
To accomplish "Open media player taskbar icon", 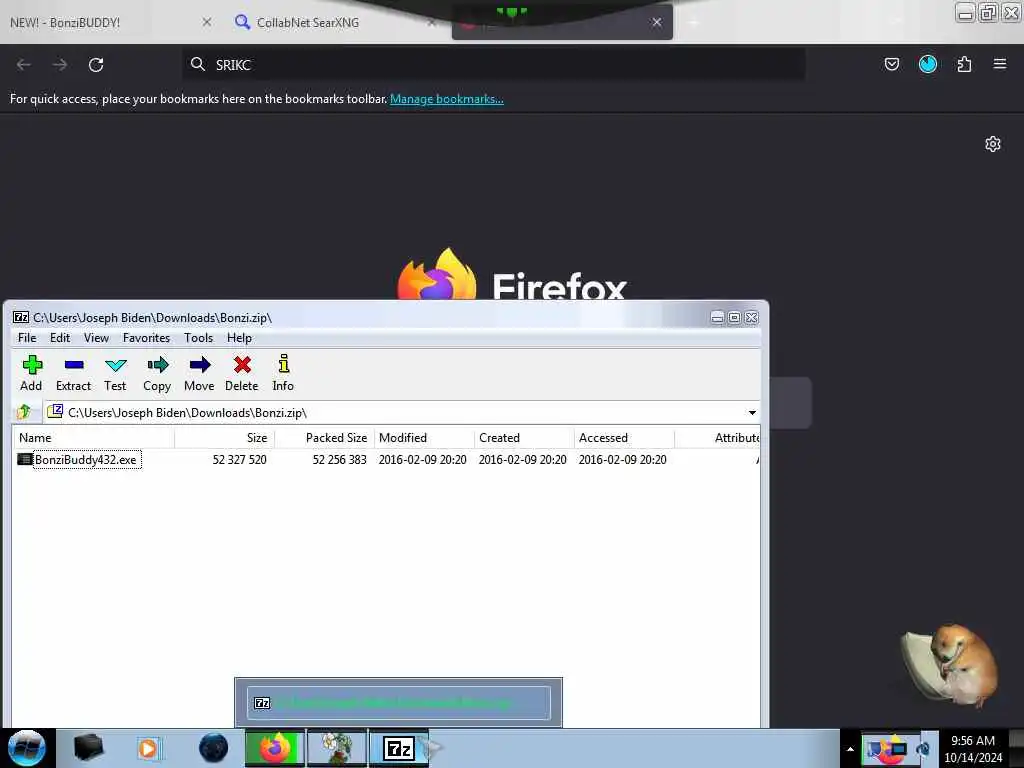I will tap(148, 748).
